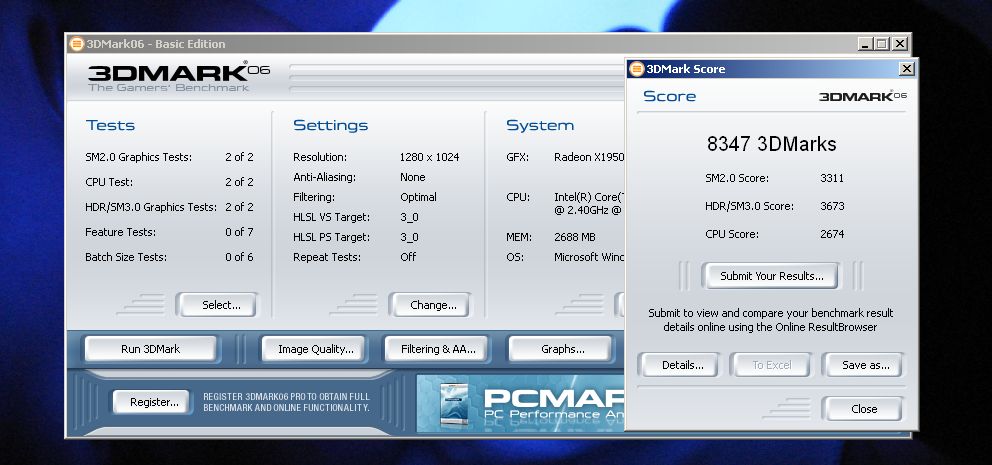This screenshot has height=465, width=992.
Task: Click the 3DMark06 logo in Score dialog
Action: point(862,96)
